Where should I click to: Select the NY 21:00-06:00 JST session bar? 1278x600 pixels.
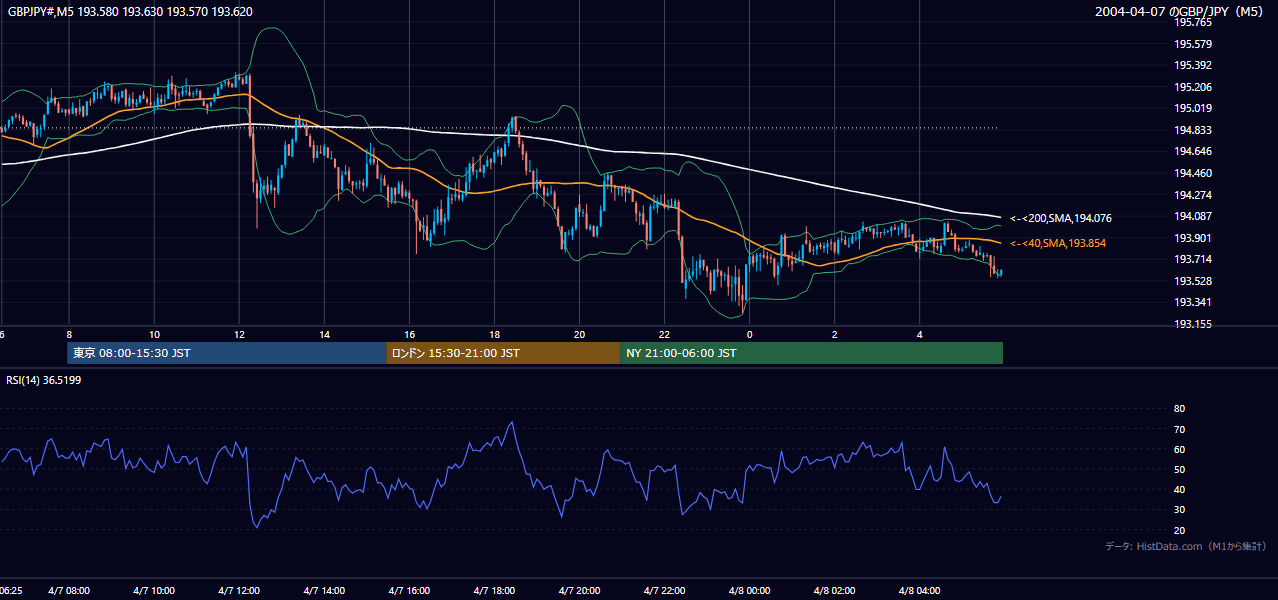coord(811,353)
